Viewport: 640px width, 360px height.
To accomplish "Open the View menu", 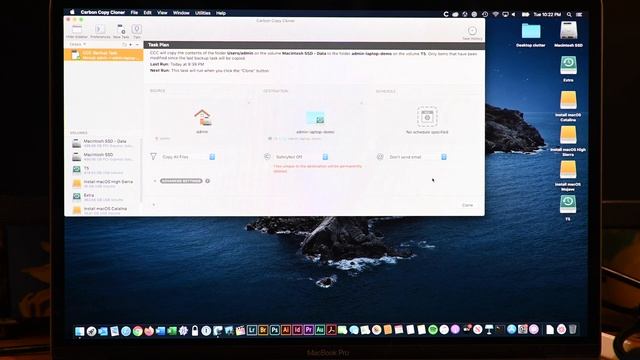I will pyautogui.click(x=162, y=13).
